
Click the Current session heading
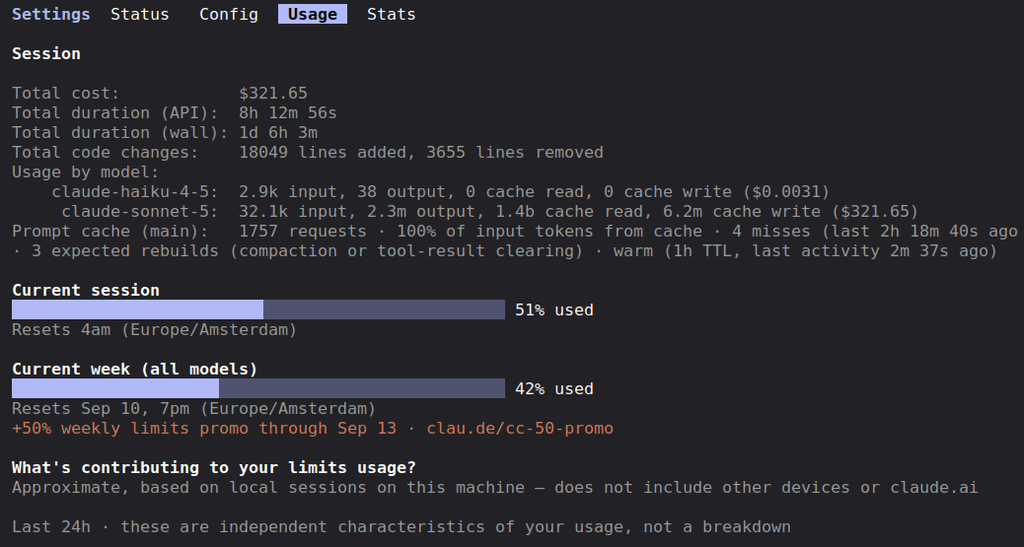pyautogui.click(x=86, y=290)
